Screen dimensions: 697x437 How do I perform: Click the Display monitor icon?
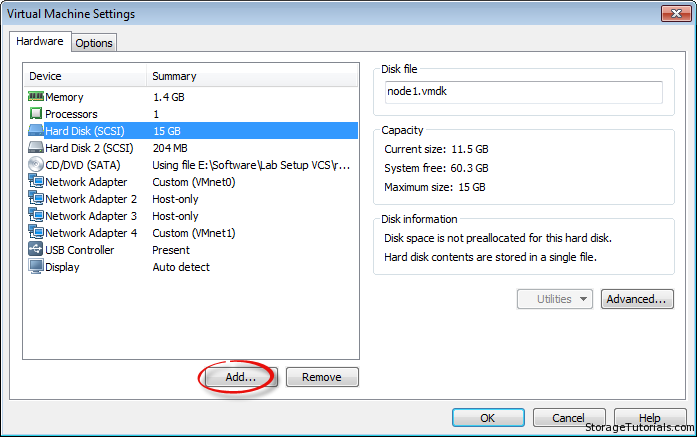(36, 267)
